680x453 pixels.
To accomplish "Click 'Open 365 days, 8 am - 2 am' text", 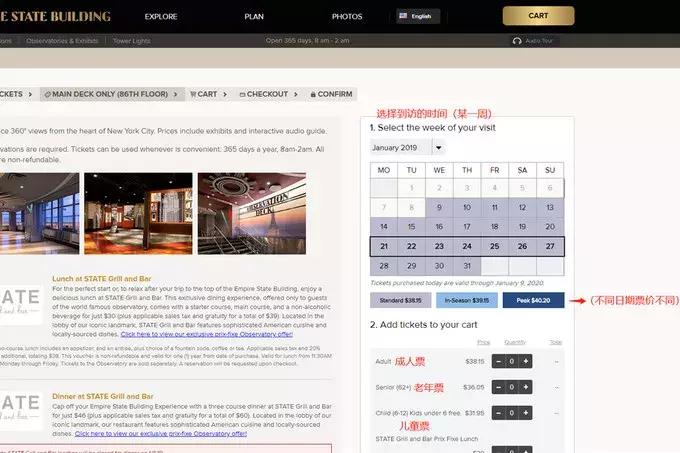I will 307,41.
